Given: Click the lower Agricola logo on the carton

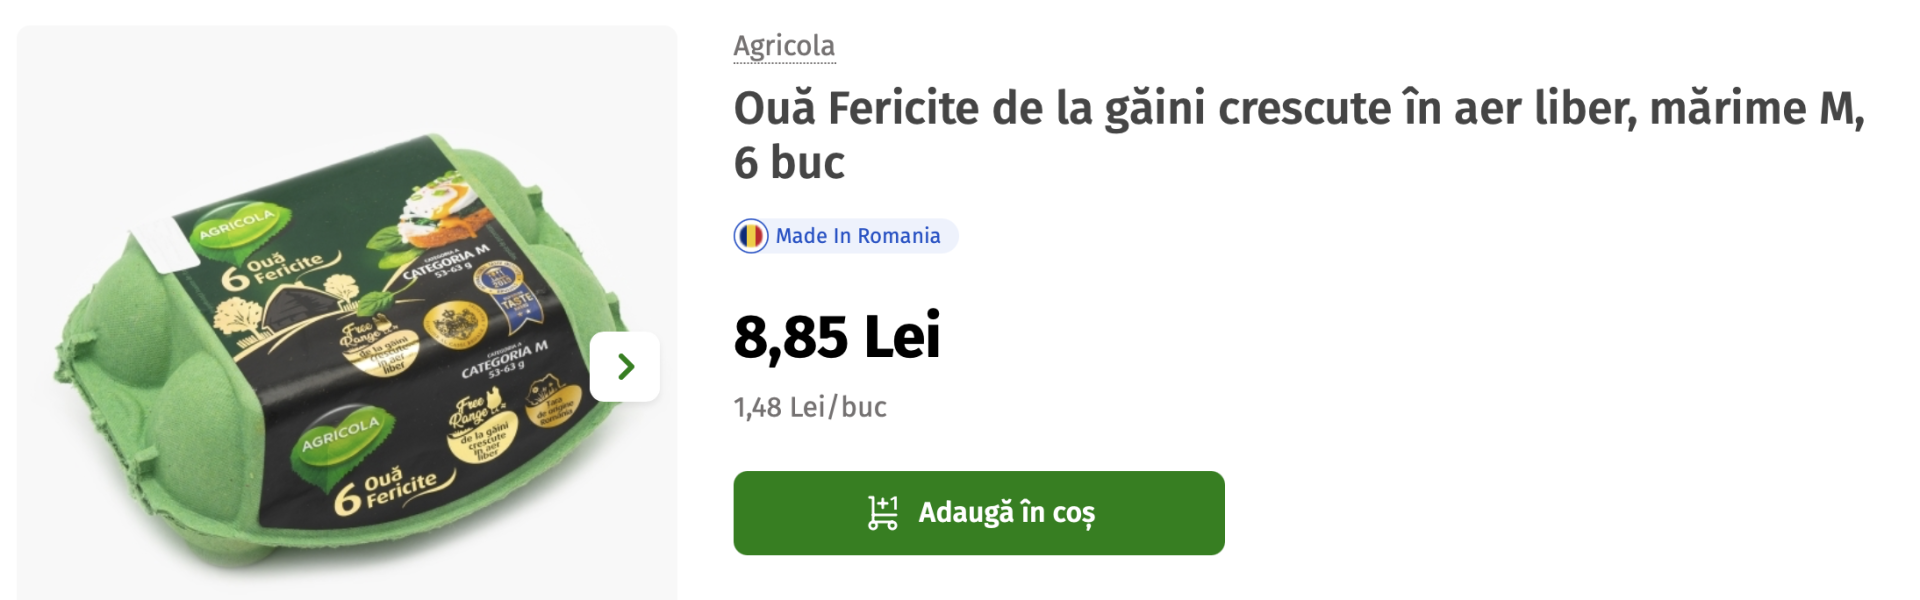Looking at the screenshot, I should click(x=341, y=434).
